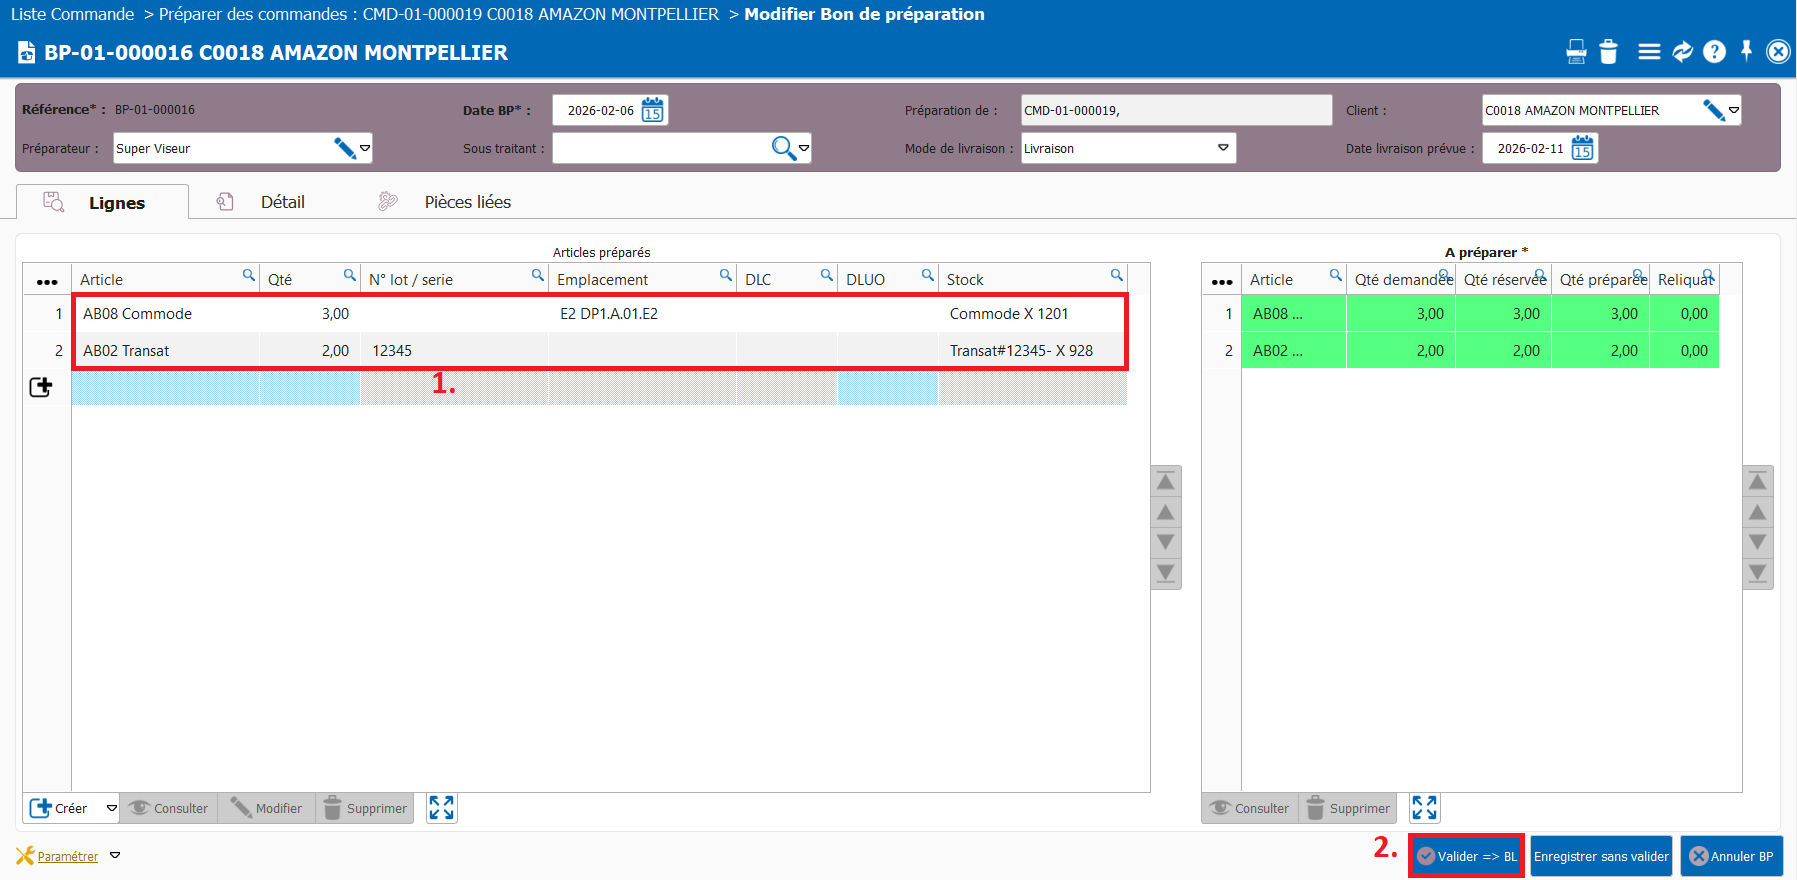Click the magnifier icon in Sous traitant field

(783, 148)
